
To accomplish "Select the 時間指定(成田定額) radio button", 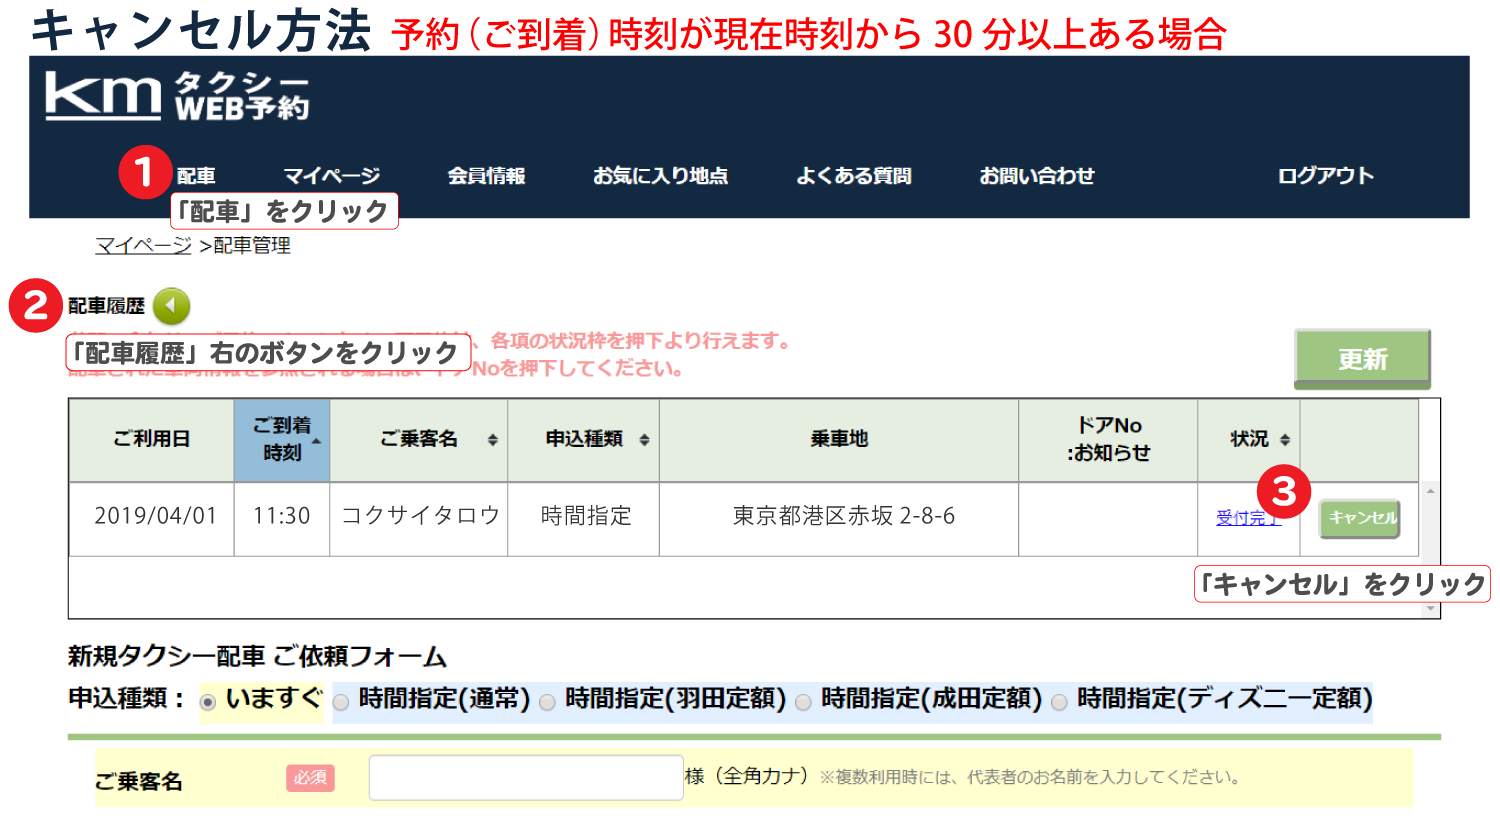I will point(803,702).
